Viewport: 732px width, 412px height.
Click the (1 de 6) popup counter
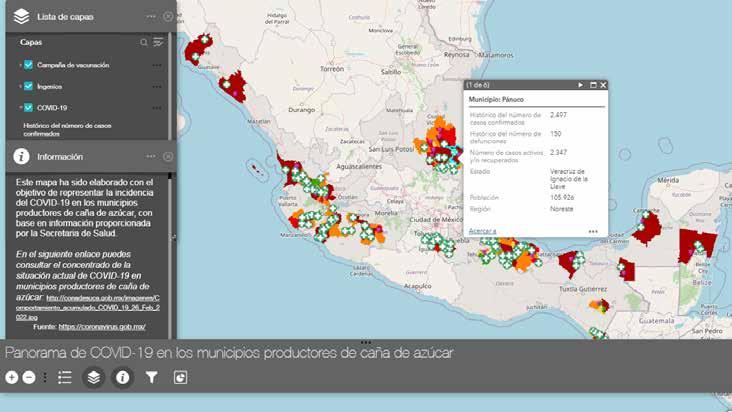point(478,85)
